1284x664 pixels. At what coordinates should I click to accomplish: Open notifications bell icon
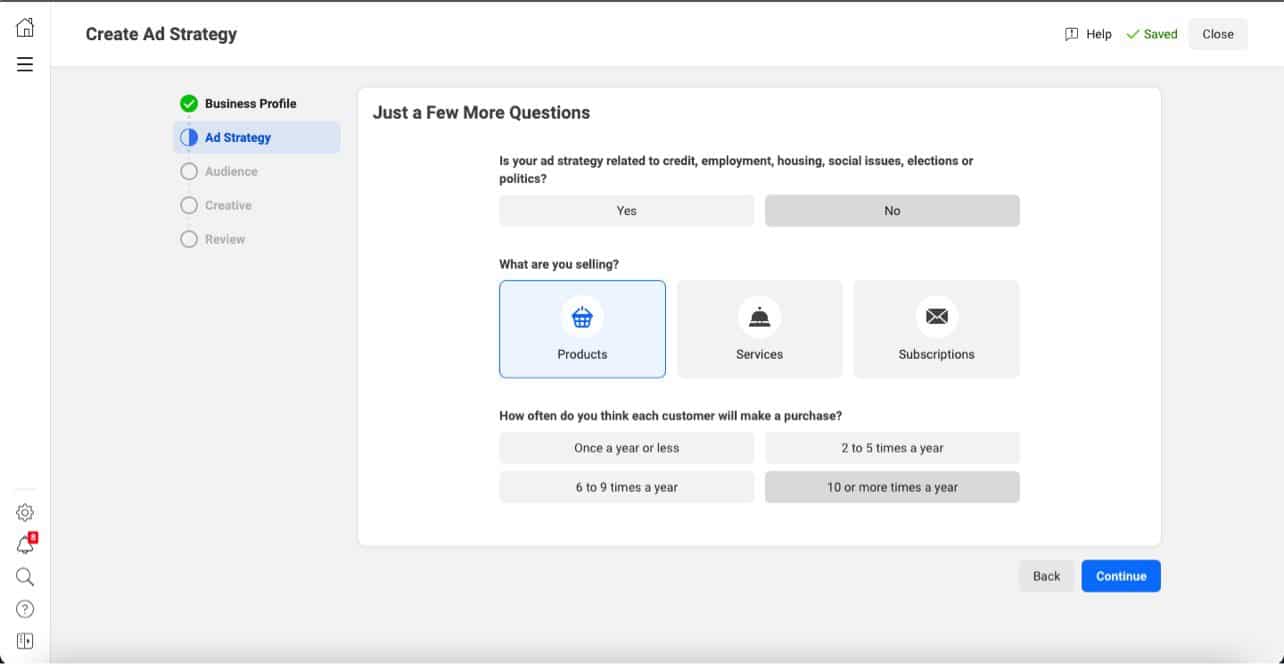click(25, 545)
